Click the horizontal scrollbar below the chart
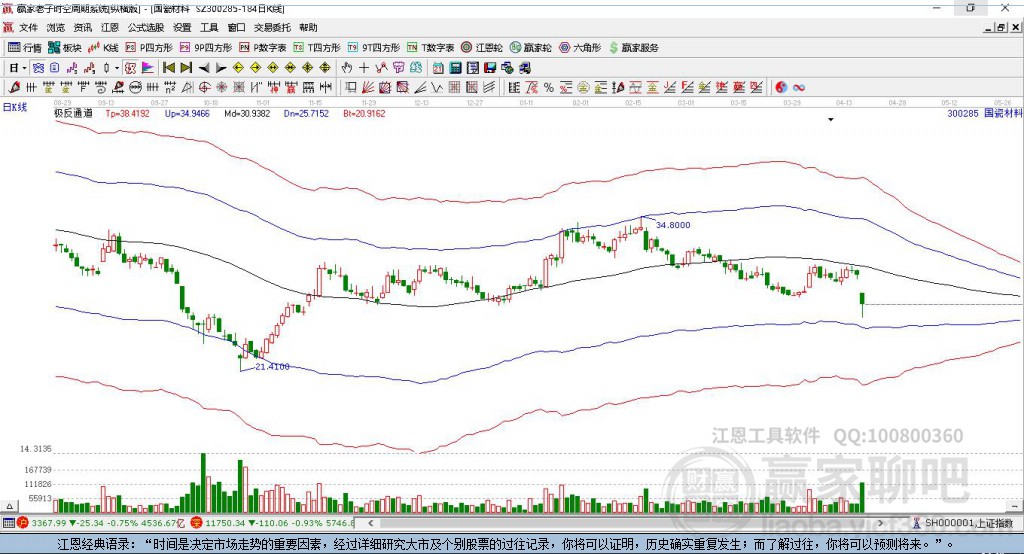This screenshot has width=1024, height=554. pos(626,523)
